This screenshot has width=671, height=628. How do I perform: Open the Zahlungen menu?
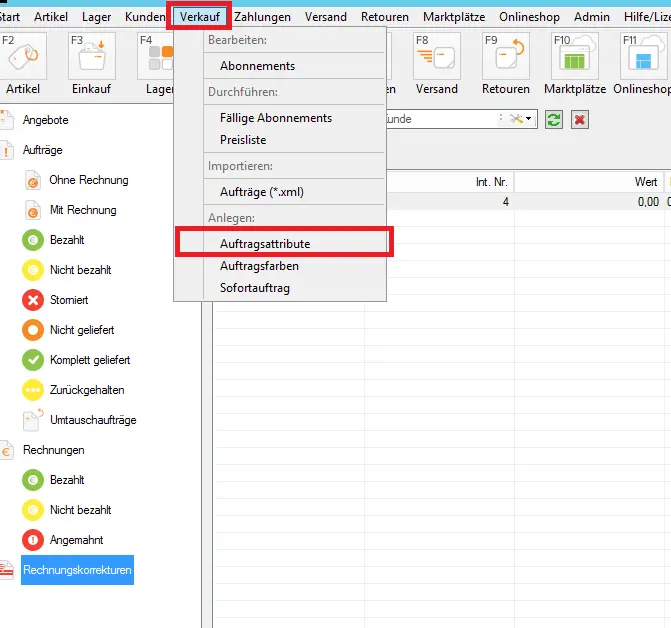pos(262,17)
